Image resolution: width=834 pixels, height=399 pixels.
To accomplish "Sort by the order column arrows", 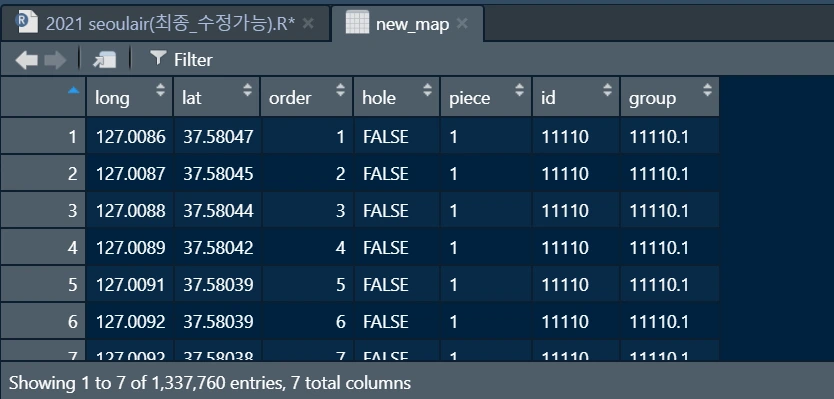I will [340, 90].
